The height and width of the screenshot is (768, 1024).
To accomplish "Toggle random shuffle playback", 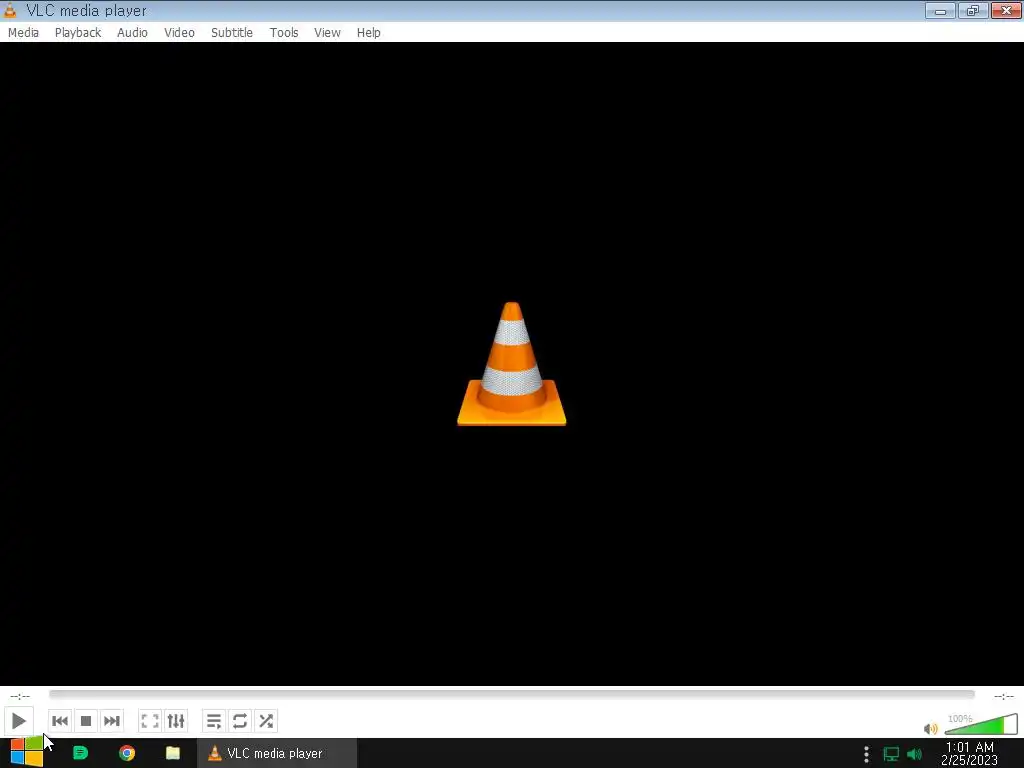I will click(266, 721).
